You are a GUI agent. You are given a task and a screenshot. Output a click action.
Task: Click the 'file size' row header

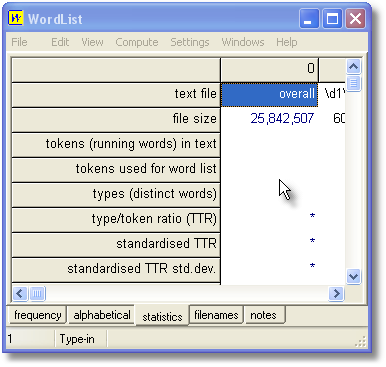point(116,120)
